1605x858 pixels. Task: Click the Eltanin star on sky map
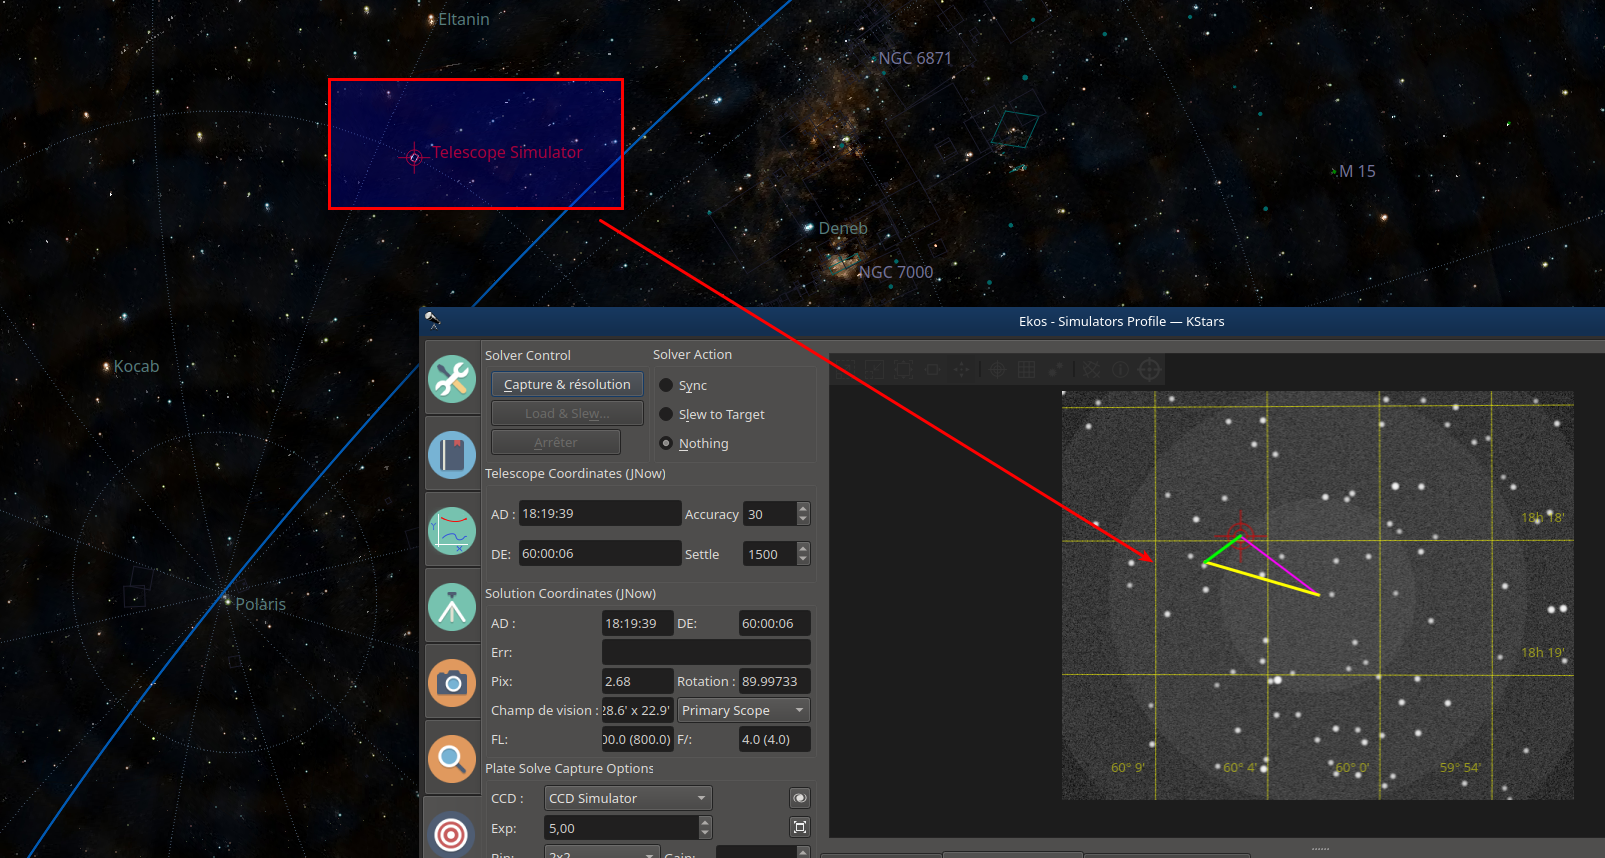[431, 20]
